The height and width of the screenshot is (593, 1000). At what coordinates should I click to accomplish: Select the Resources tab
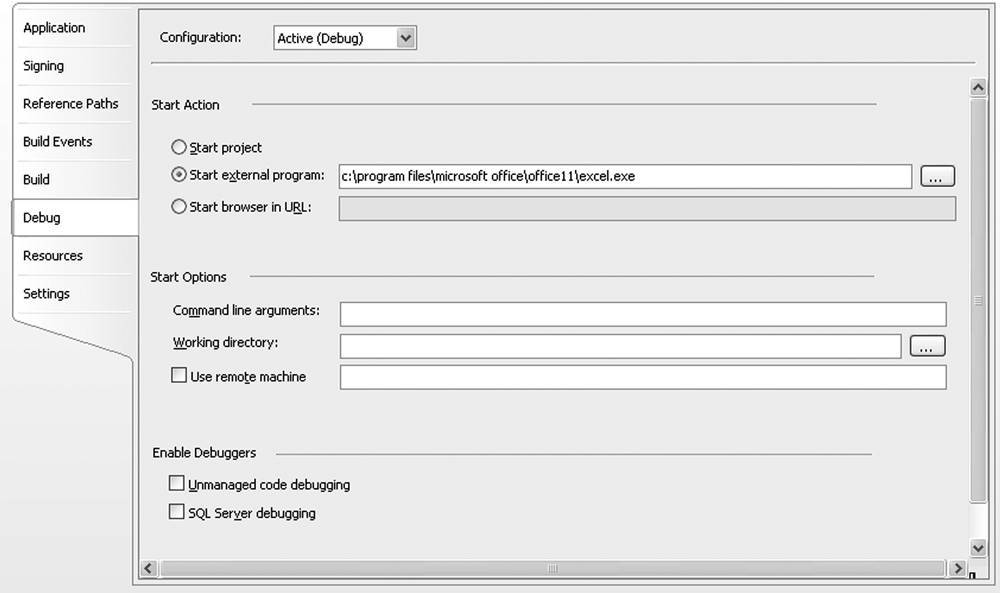pyautogui.click(x=53, y=256)
